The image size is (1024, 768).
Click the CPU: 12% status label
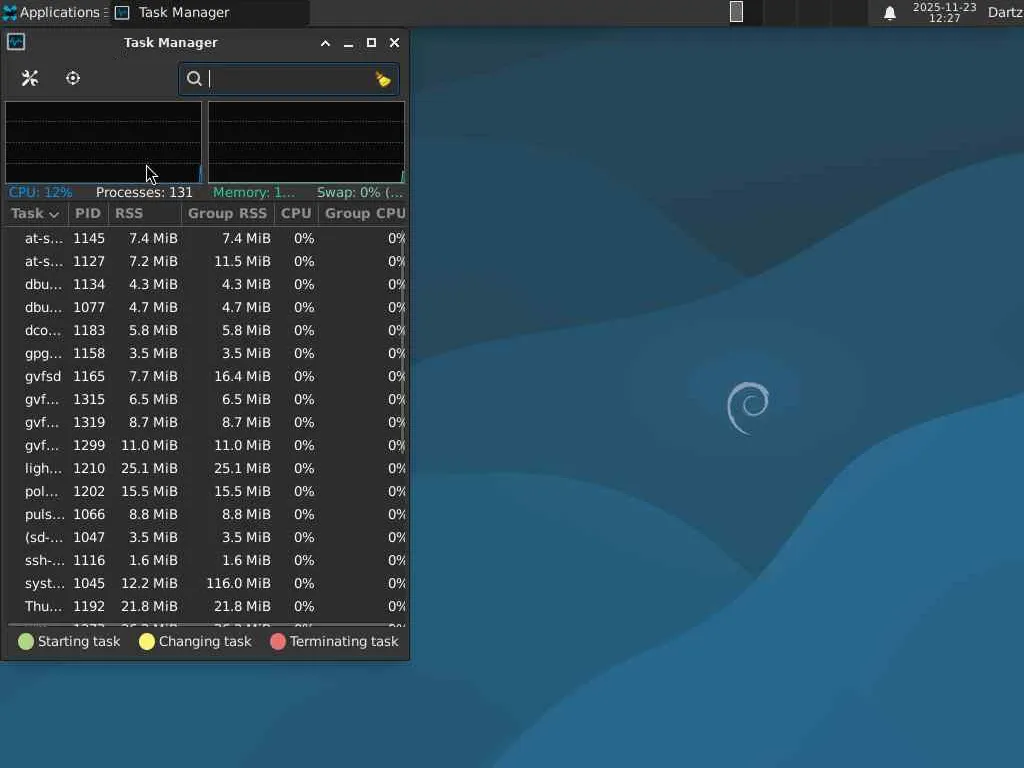(40, 193)
